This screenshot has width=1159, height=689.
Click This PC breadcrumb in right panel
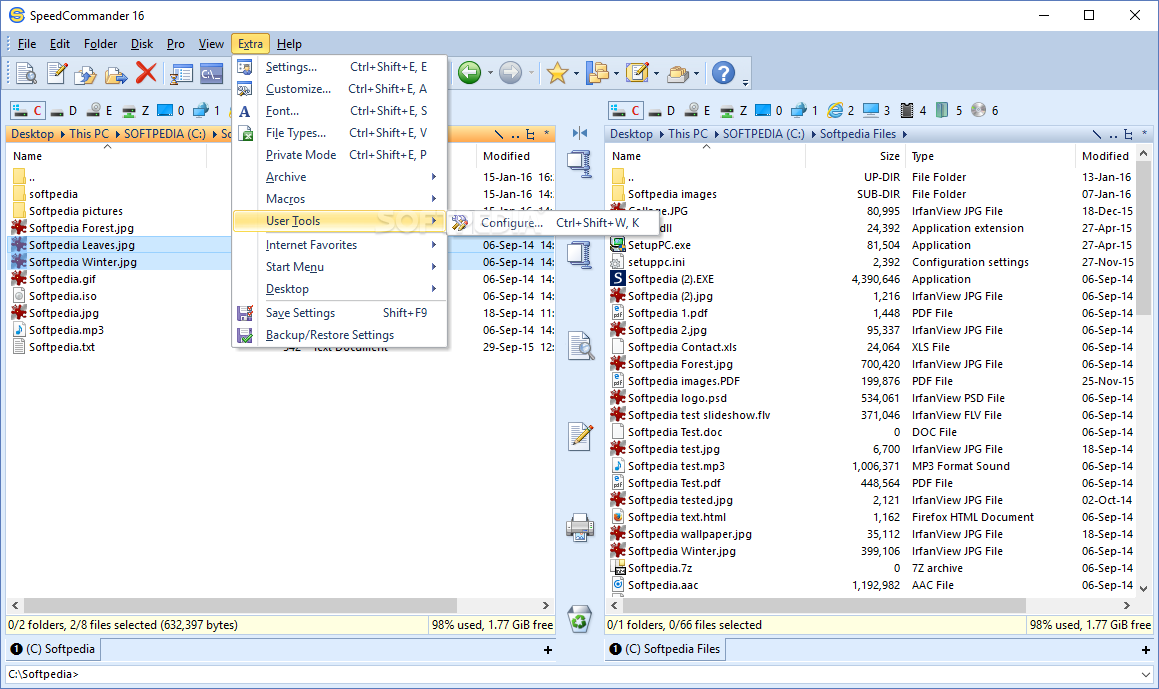pos(687,134)
